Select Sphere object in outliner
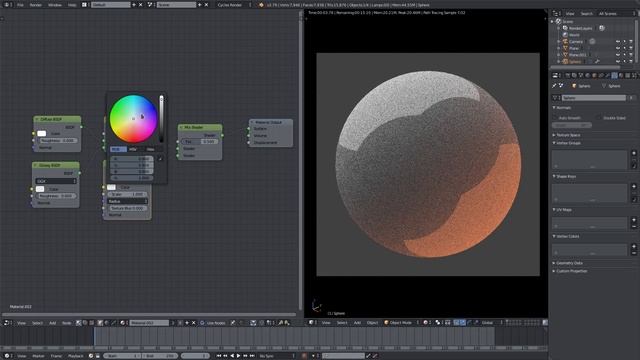 pyautogui.click(x=575, y=62)
